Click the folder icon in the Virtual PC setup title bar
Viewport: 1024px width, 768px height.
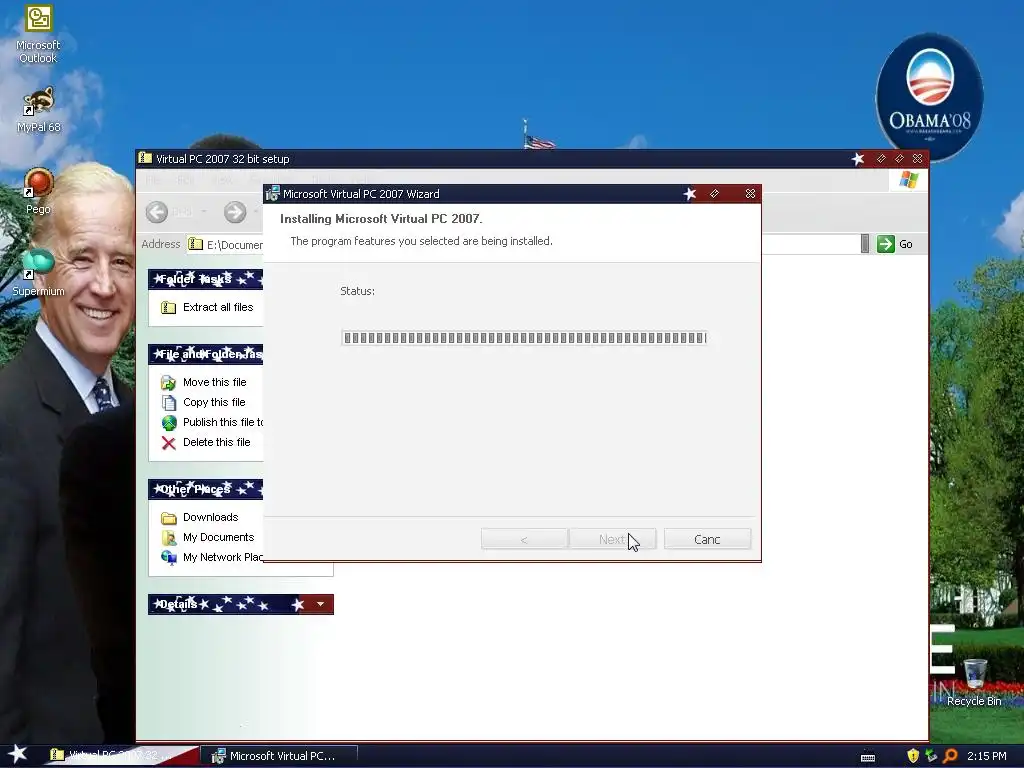click(x=145, y=159)
